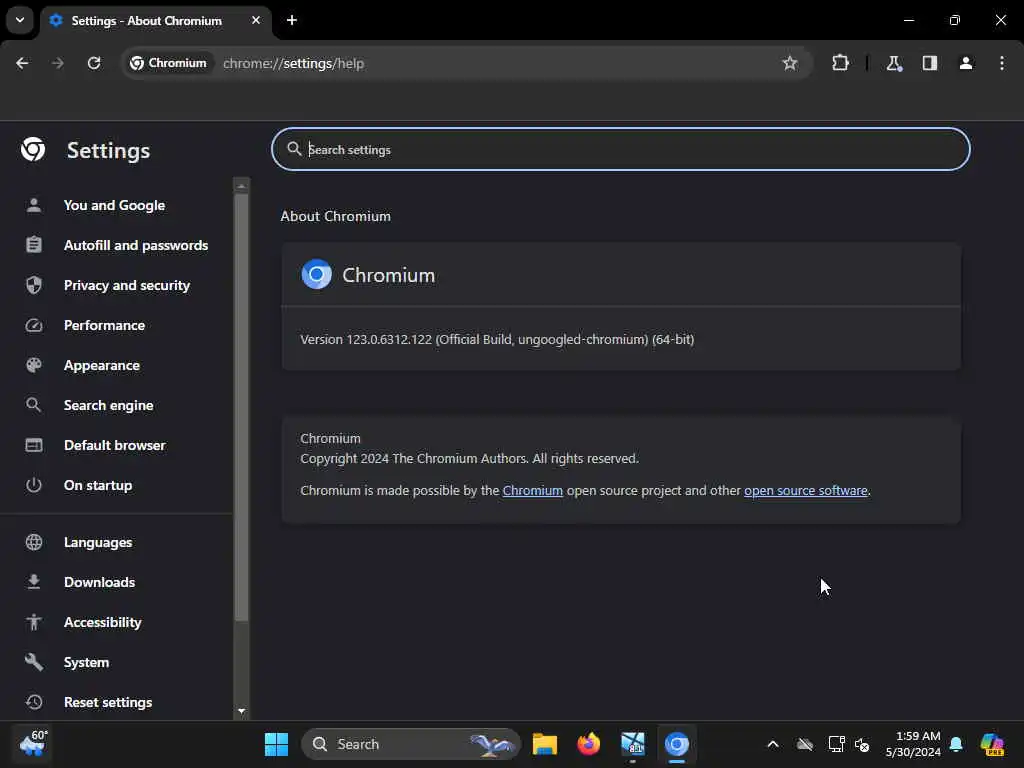Click the open source software link
1024x768 pixels.
(x=805, y=490)
